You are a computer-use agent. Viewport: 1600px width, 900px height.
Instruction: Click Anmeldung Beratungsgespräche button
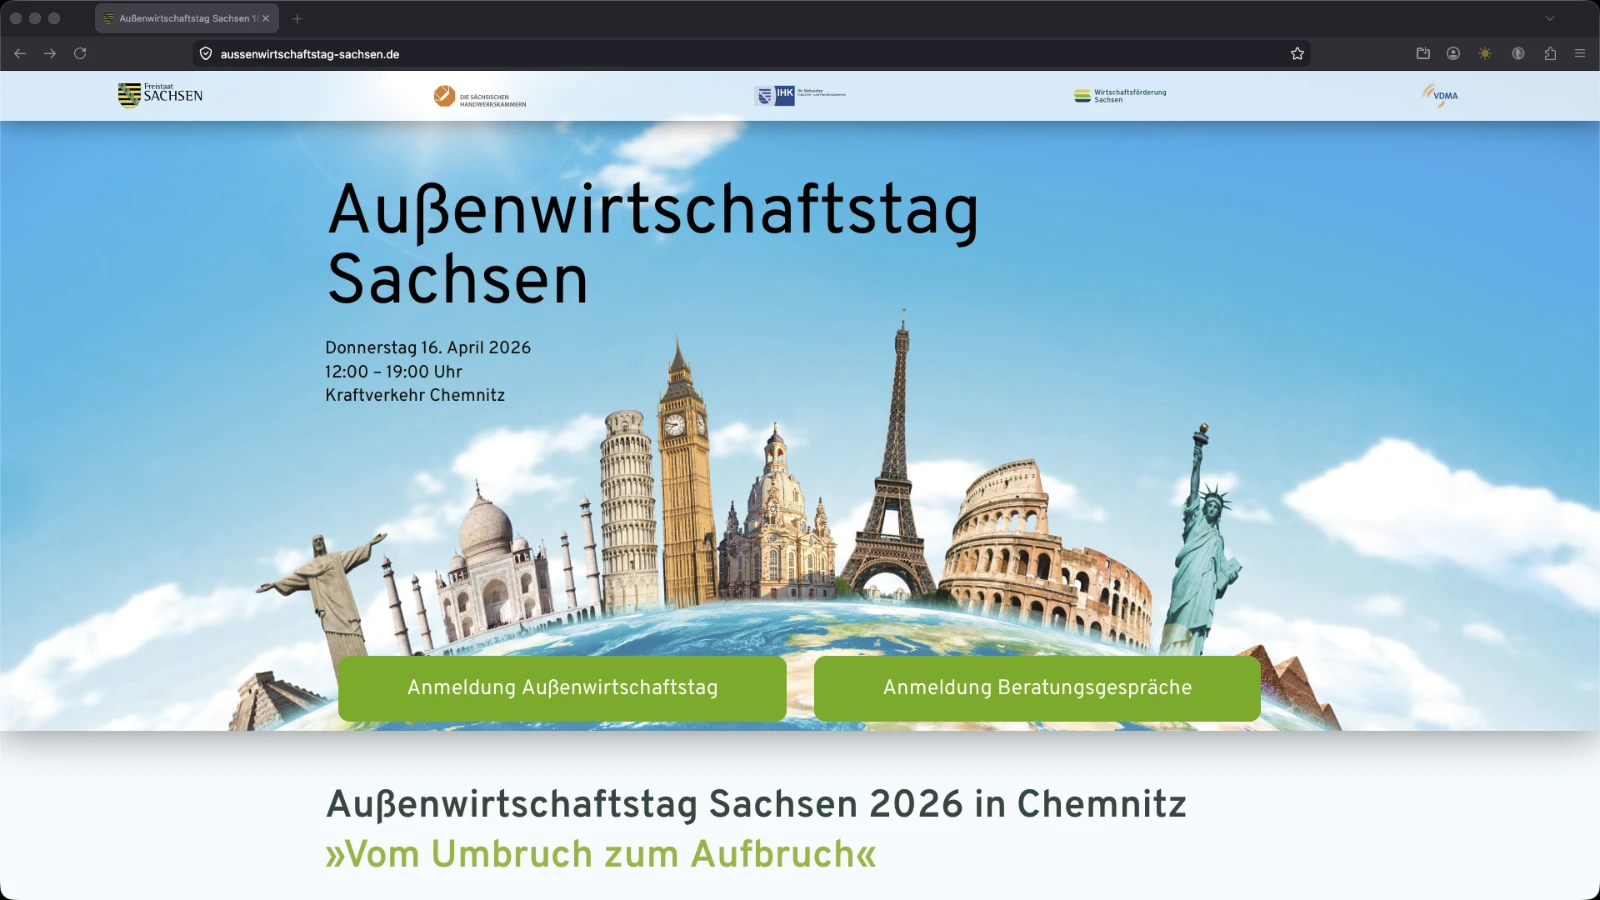pos(1037,688)
